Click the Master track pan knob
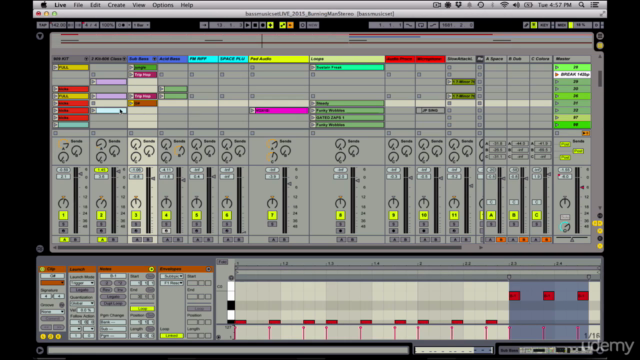Viewport: 640px width, 360px height. [x=565, y=202]
